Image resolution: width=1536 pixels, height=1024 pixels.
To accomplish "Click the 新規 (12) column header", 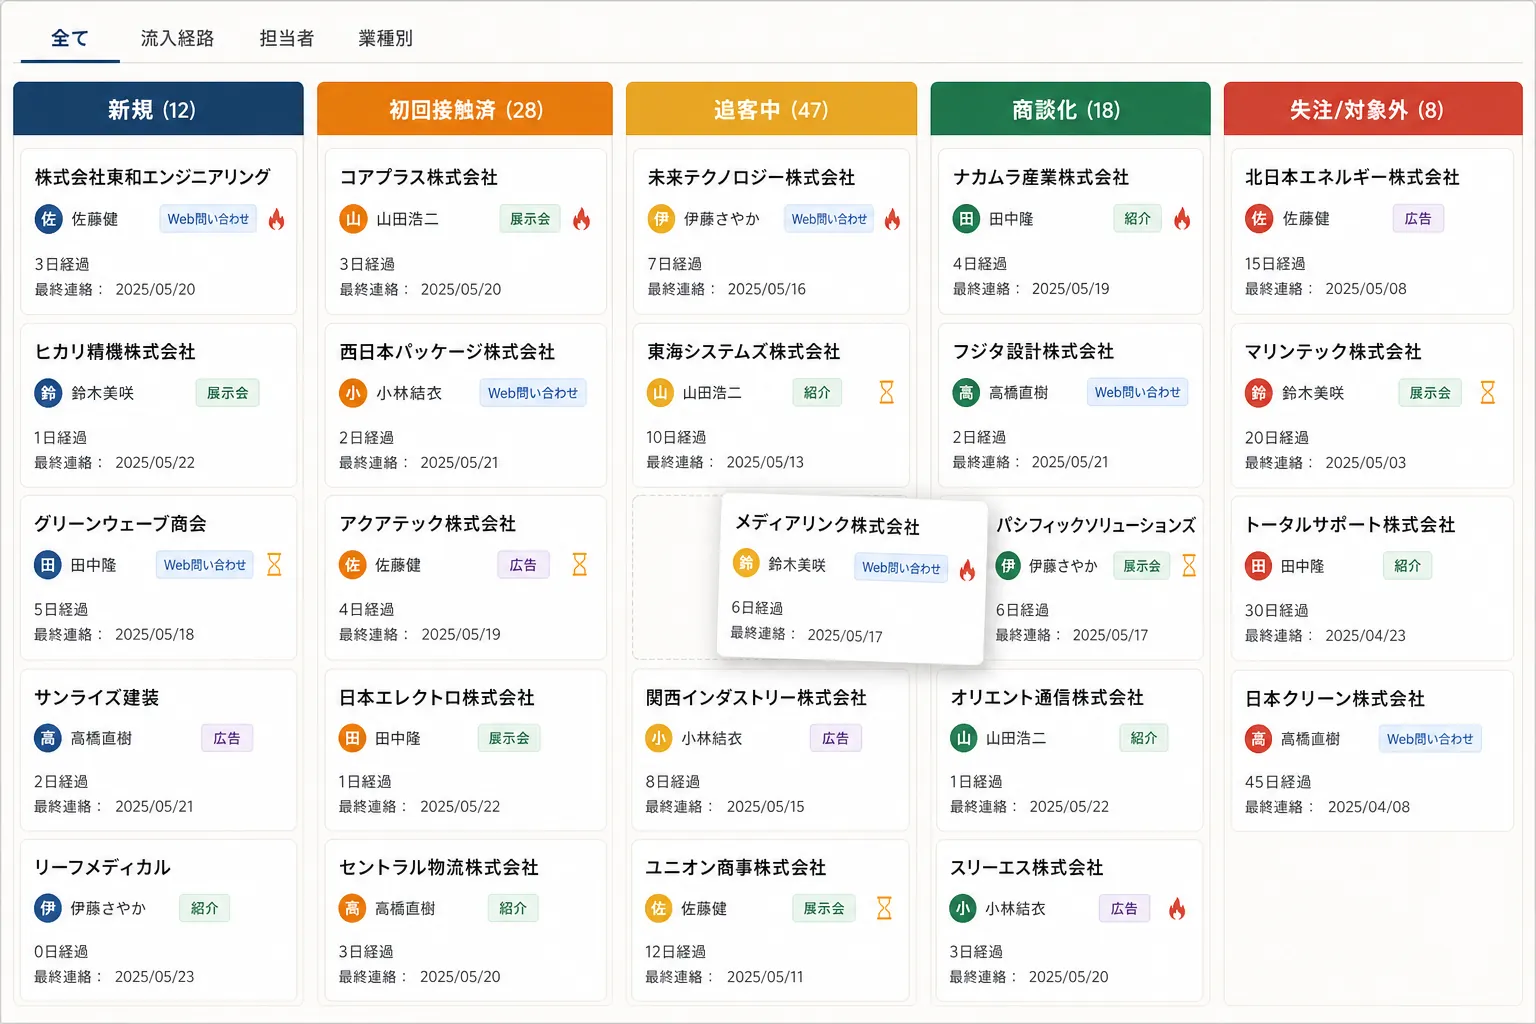I will pyautogui.click(x=158, y=109).
